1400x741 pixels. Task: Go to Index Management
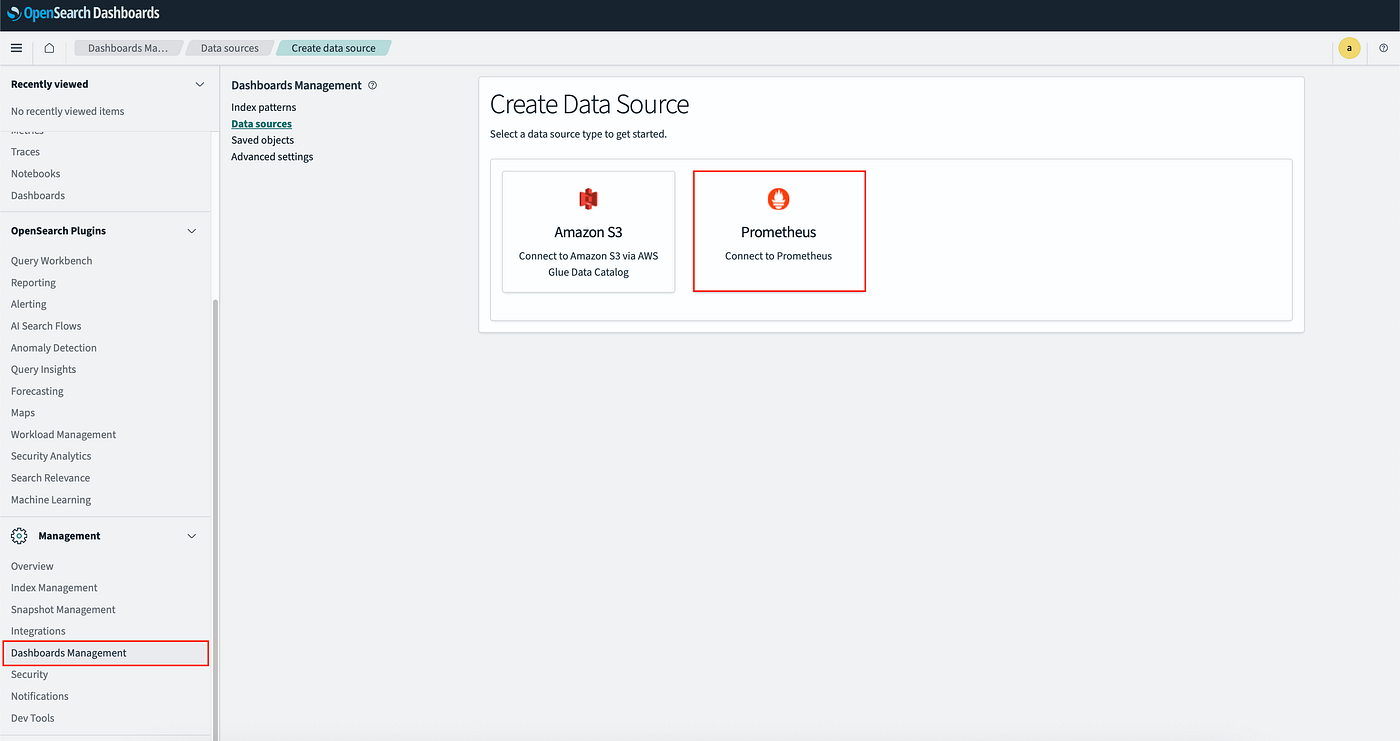tap(54, 588)
